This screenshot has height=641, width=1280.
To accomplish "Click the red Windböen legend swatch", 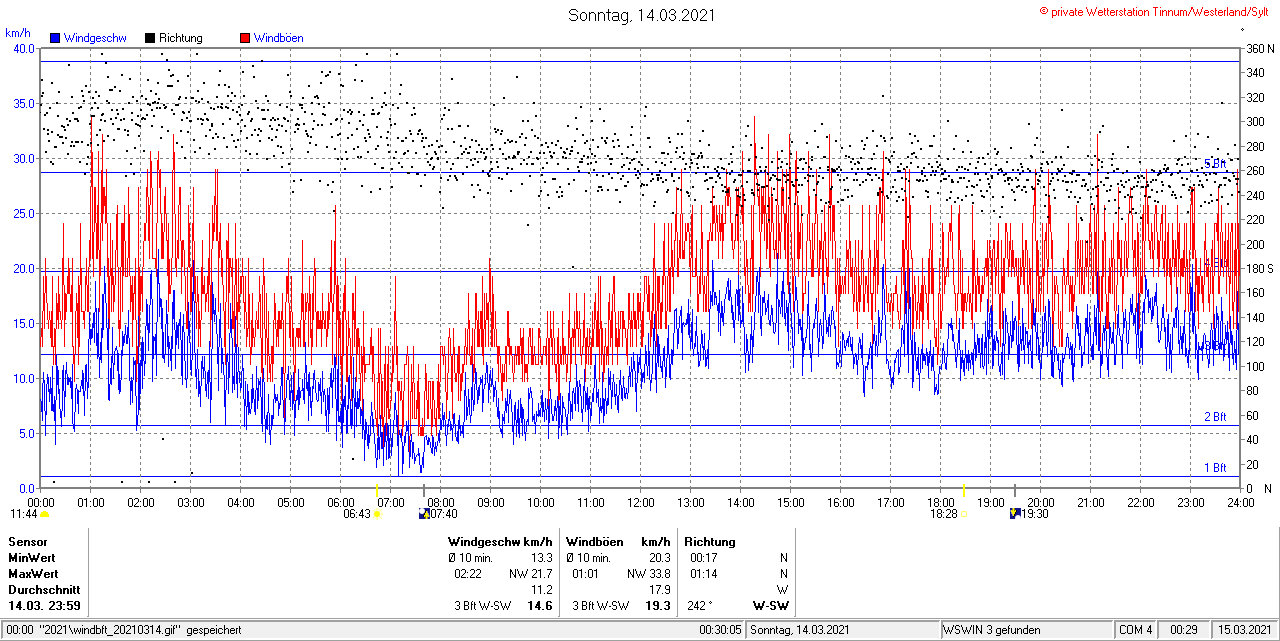I will click(245, 38).
